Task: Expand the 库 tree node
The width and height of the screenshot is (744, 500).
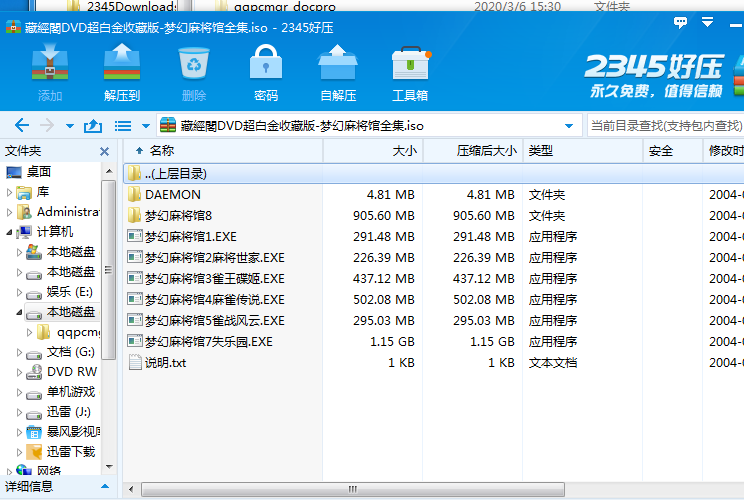Action: tap(9, 192)
